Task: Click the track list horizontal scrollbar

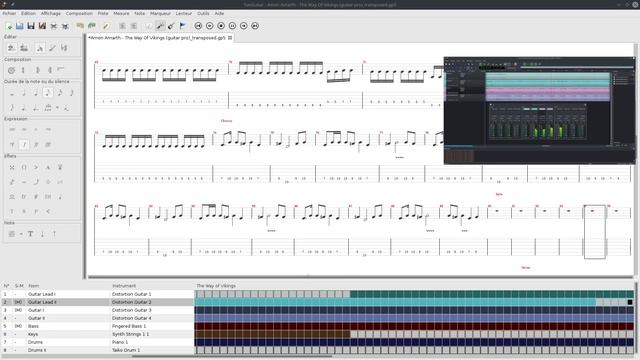Action: (x=232, y=356)
